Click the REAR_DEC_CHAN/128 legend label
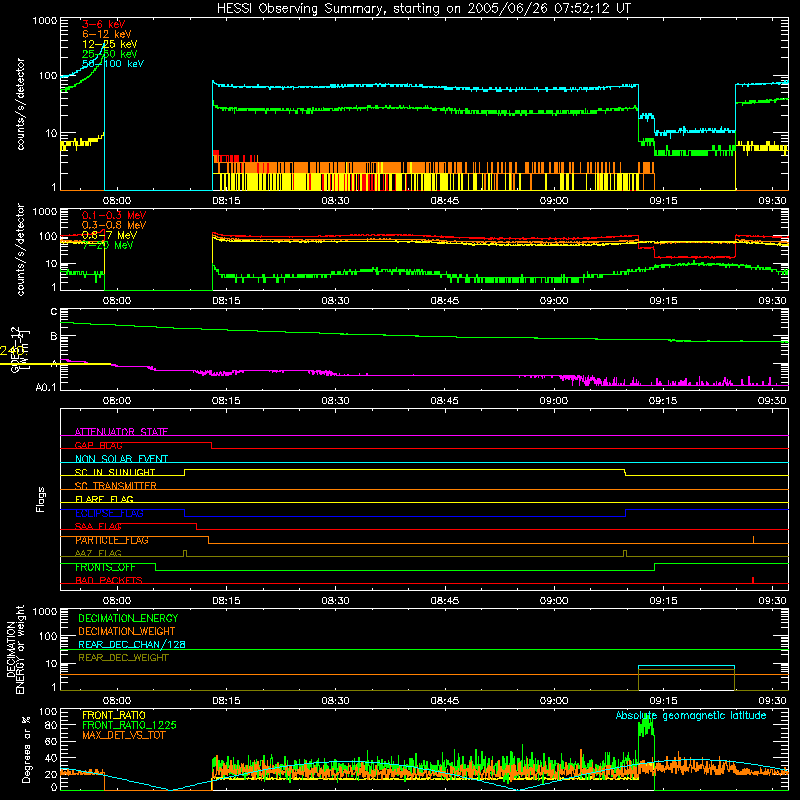The image size is (800, 800). pos(132,644)
